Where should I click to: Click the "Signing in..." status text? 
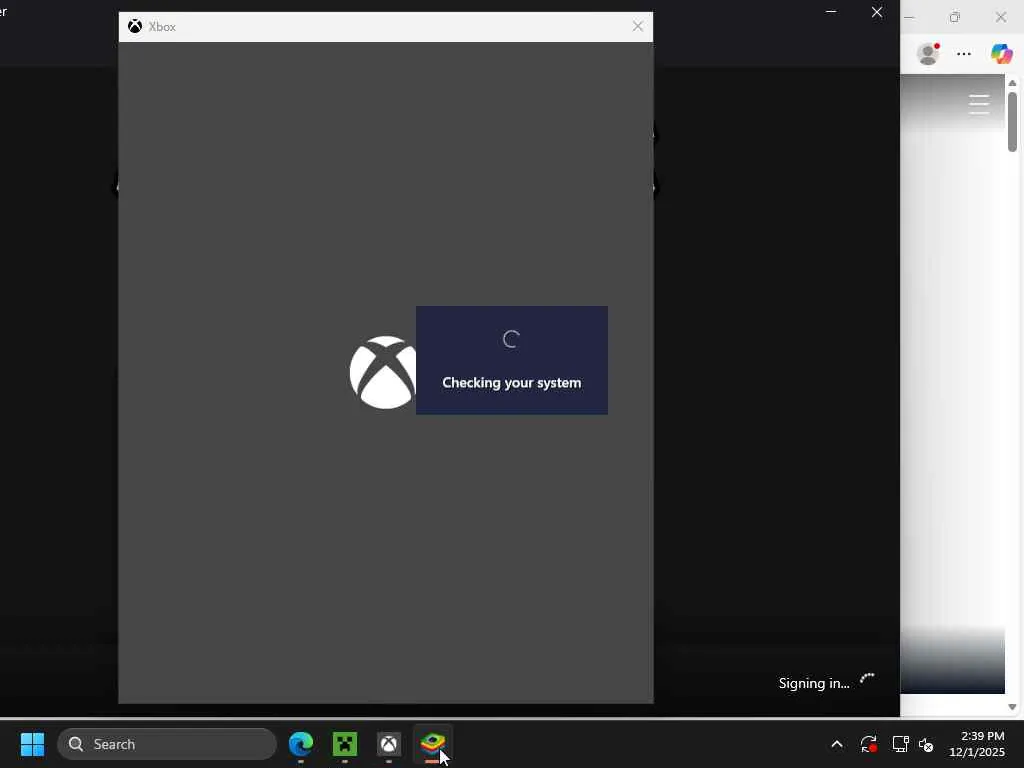click(x=814, y=683)
